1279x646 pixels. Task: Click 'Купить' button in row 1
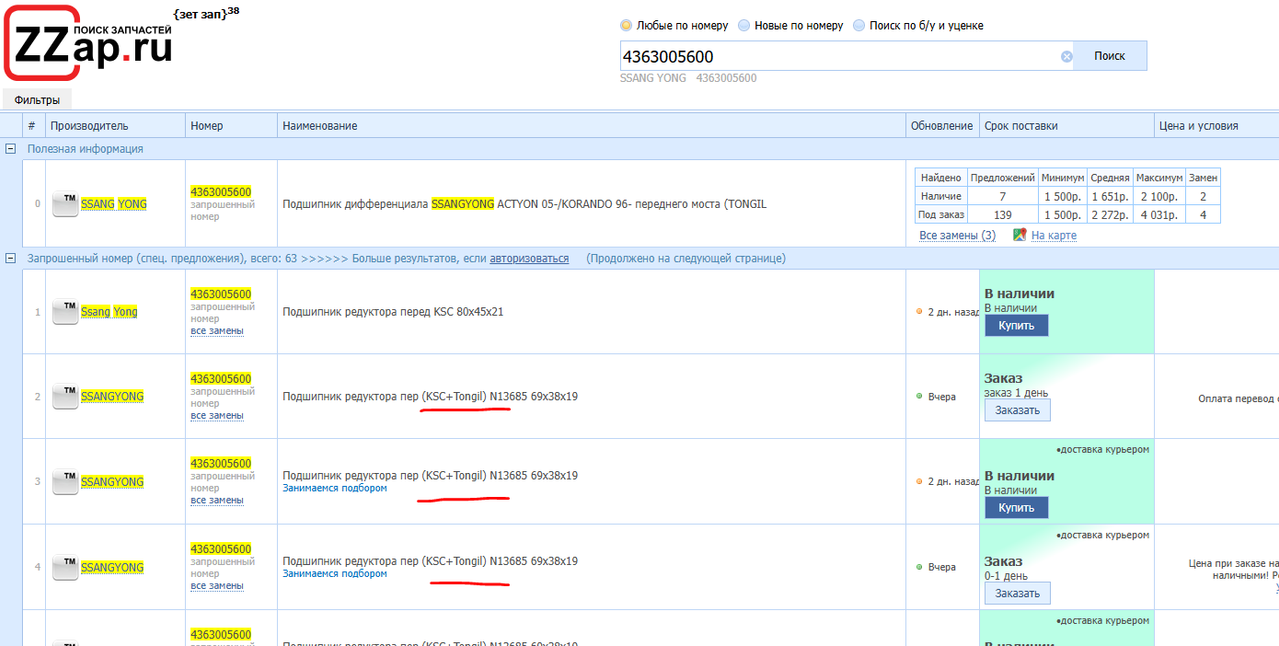[1016, 325]
